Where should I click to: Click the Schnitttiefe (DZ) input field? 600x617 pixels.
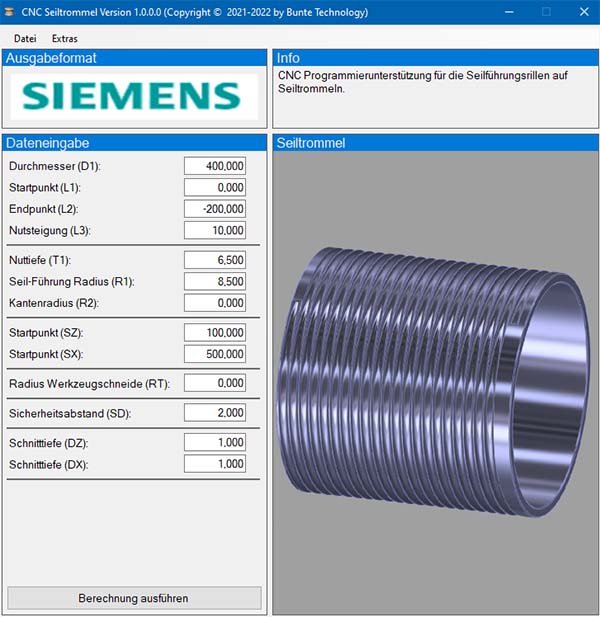(215, 442)
